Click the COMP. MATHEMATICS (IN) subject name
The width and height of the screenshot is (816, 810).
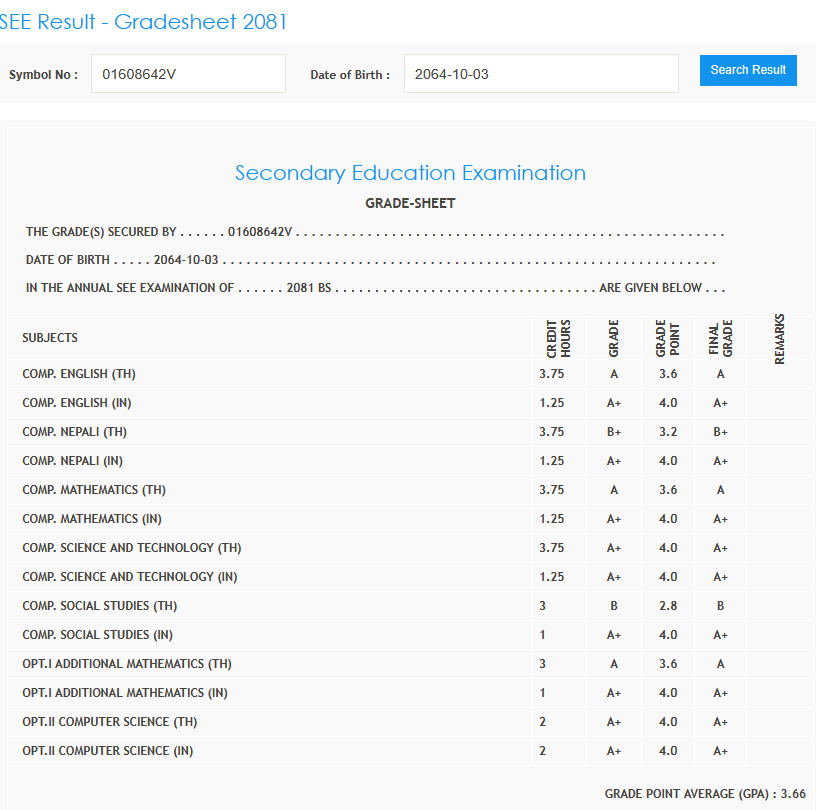[94, 519]
